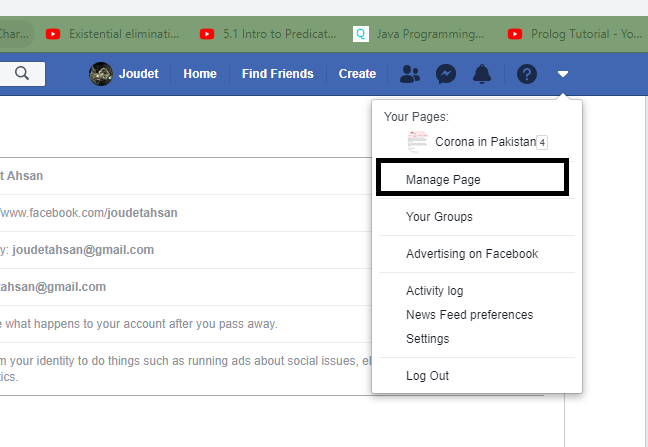Open Activity log
The height and width of the screenshot is (447, 648).
(x=435, y=291)
